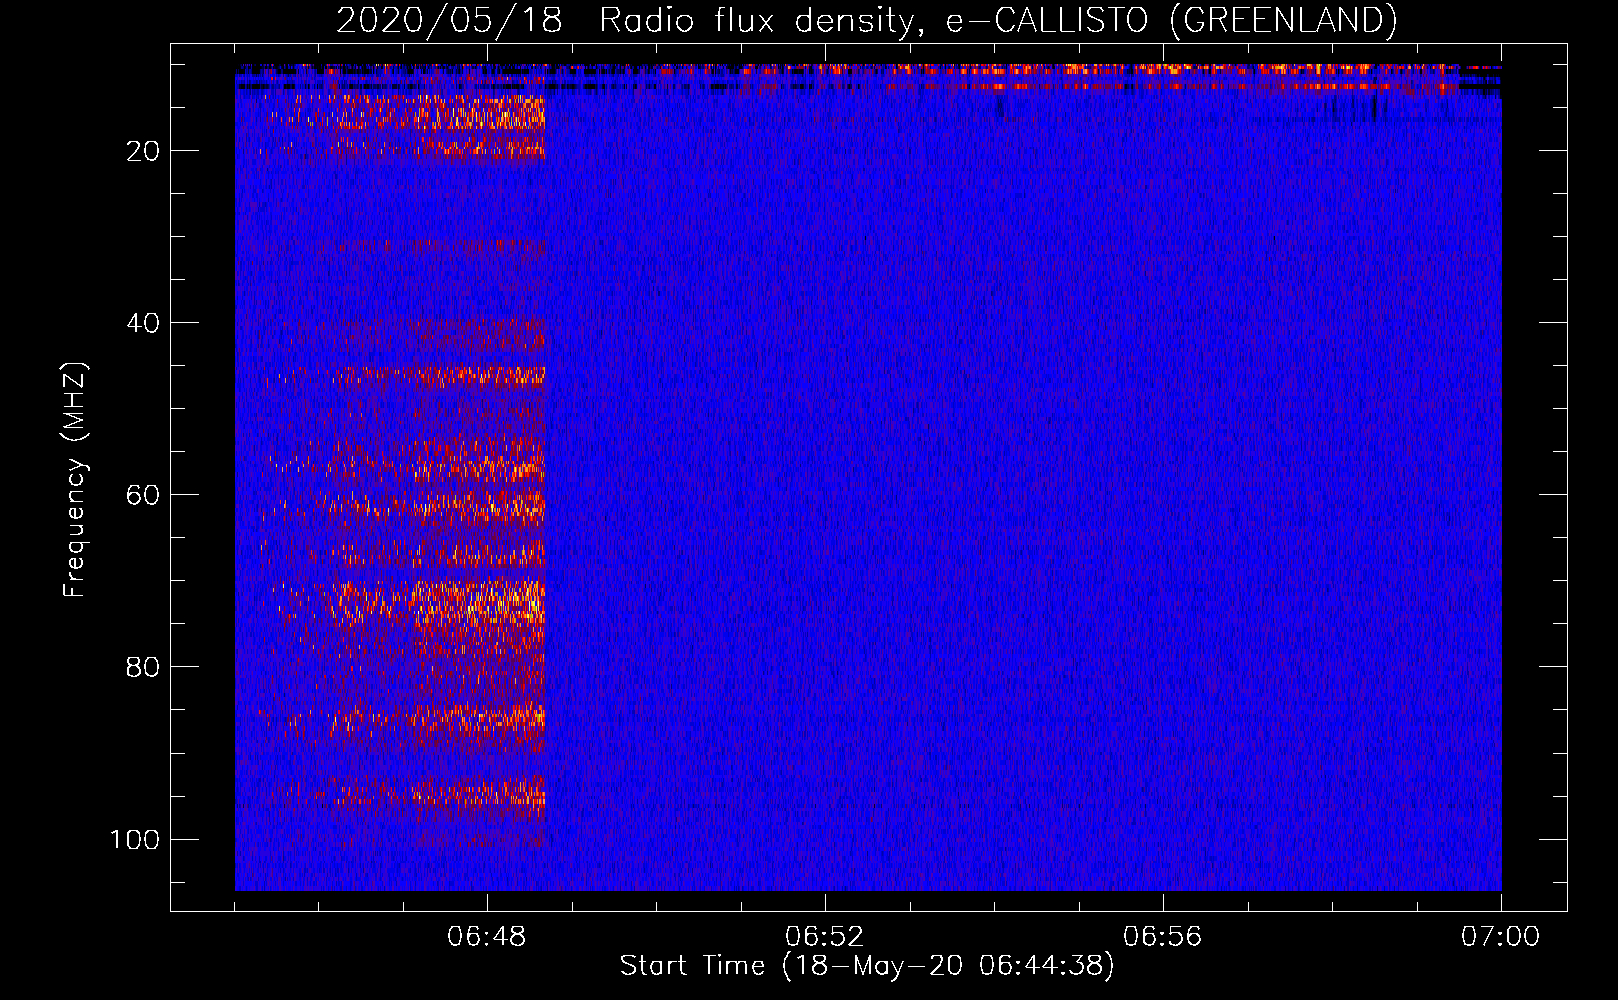Screen dimensions: 1618x1000
Task: Click the 'Start Time (18-May-20 06:44:38)' label
Action: point(867,966)
